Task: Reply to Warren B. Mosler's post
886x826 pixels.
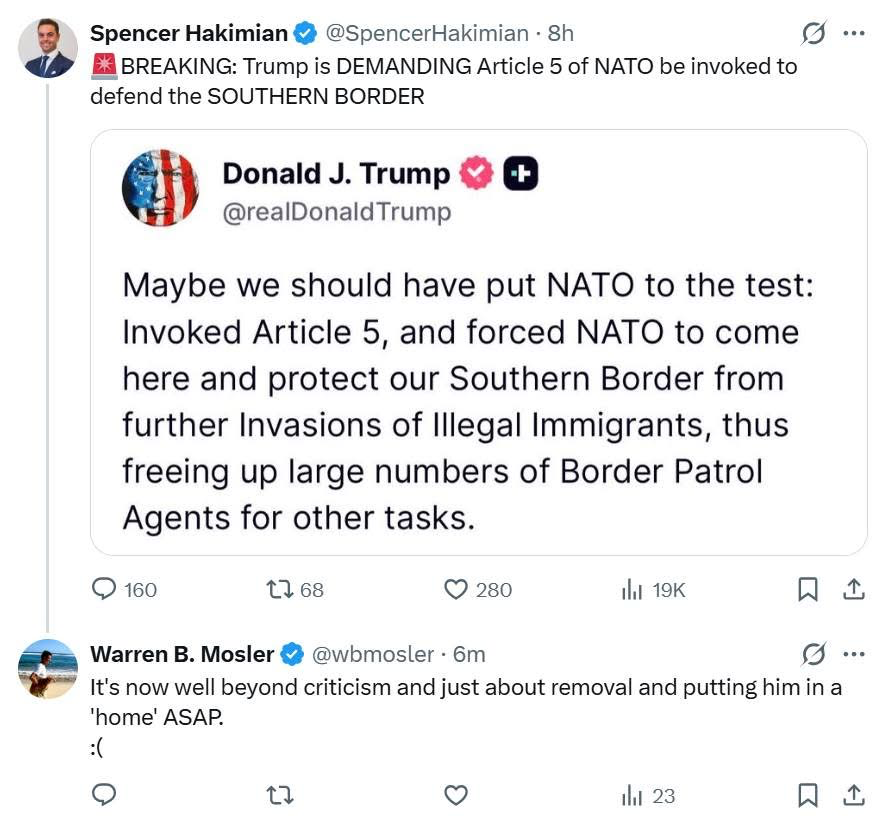Action: pos(105,796)
